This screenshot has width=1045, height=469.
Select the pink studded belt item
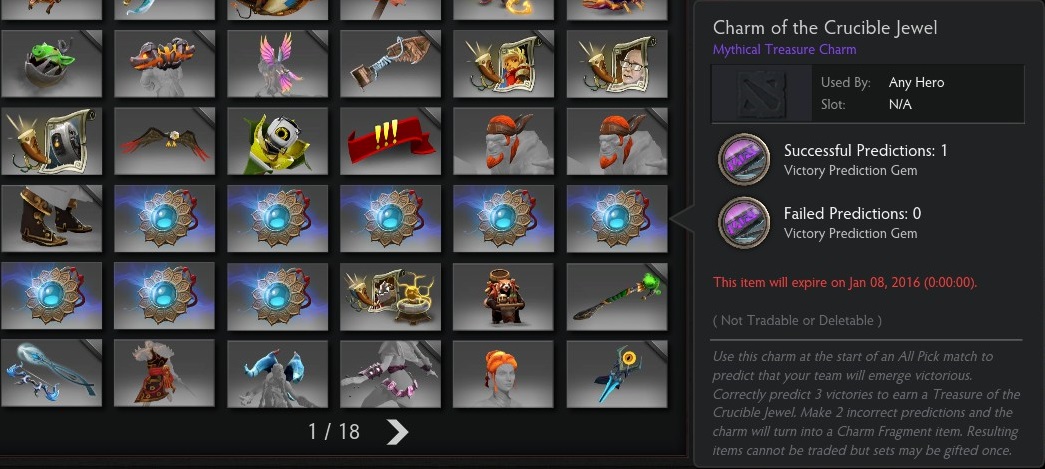pyautogui.click(x=391, y=373)
